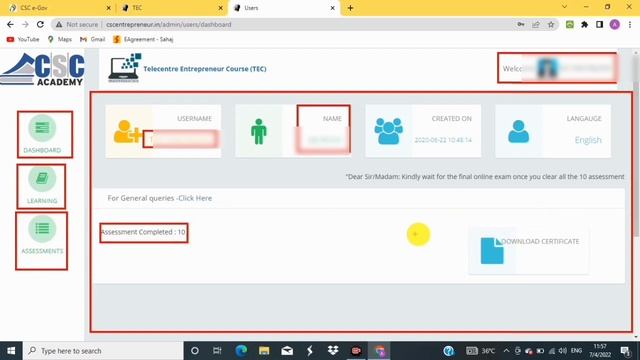Viewport: 640px width, 360px height.
Task: Close the TEC tab
Action: click(x=220, y=8)
